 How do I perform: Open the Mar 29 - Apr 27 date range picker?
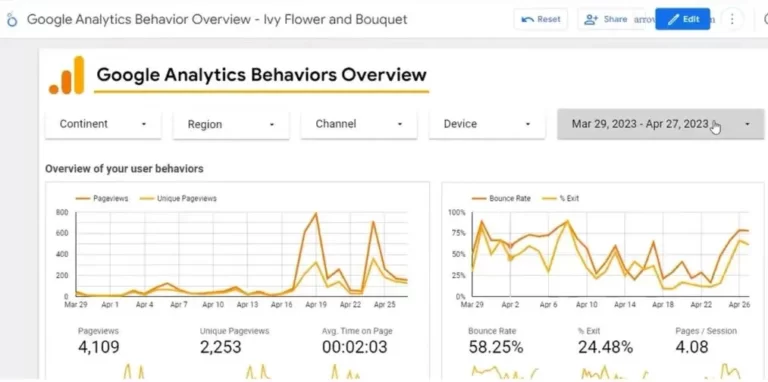click(x=661, y=124)
